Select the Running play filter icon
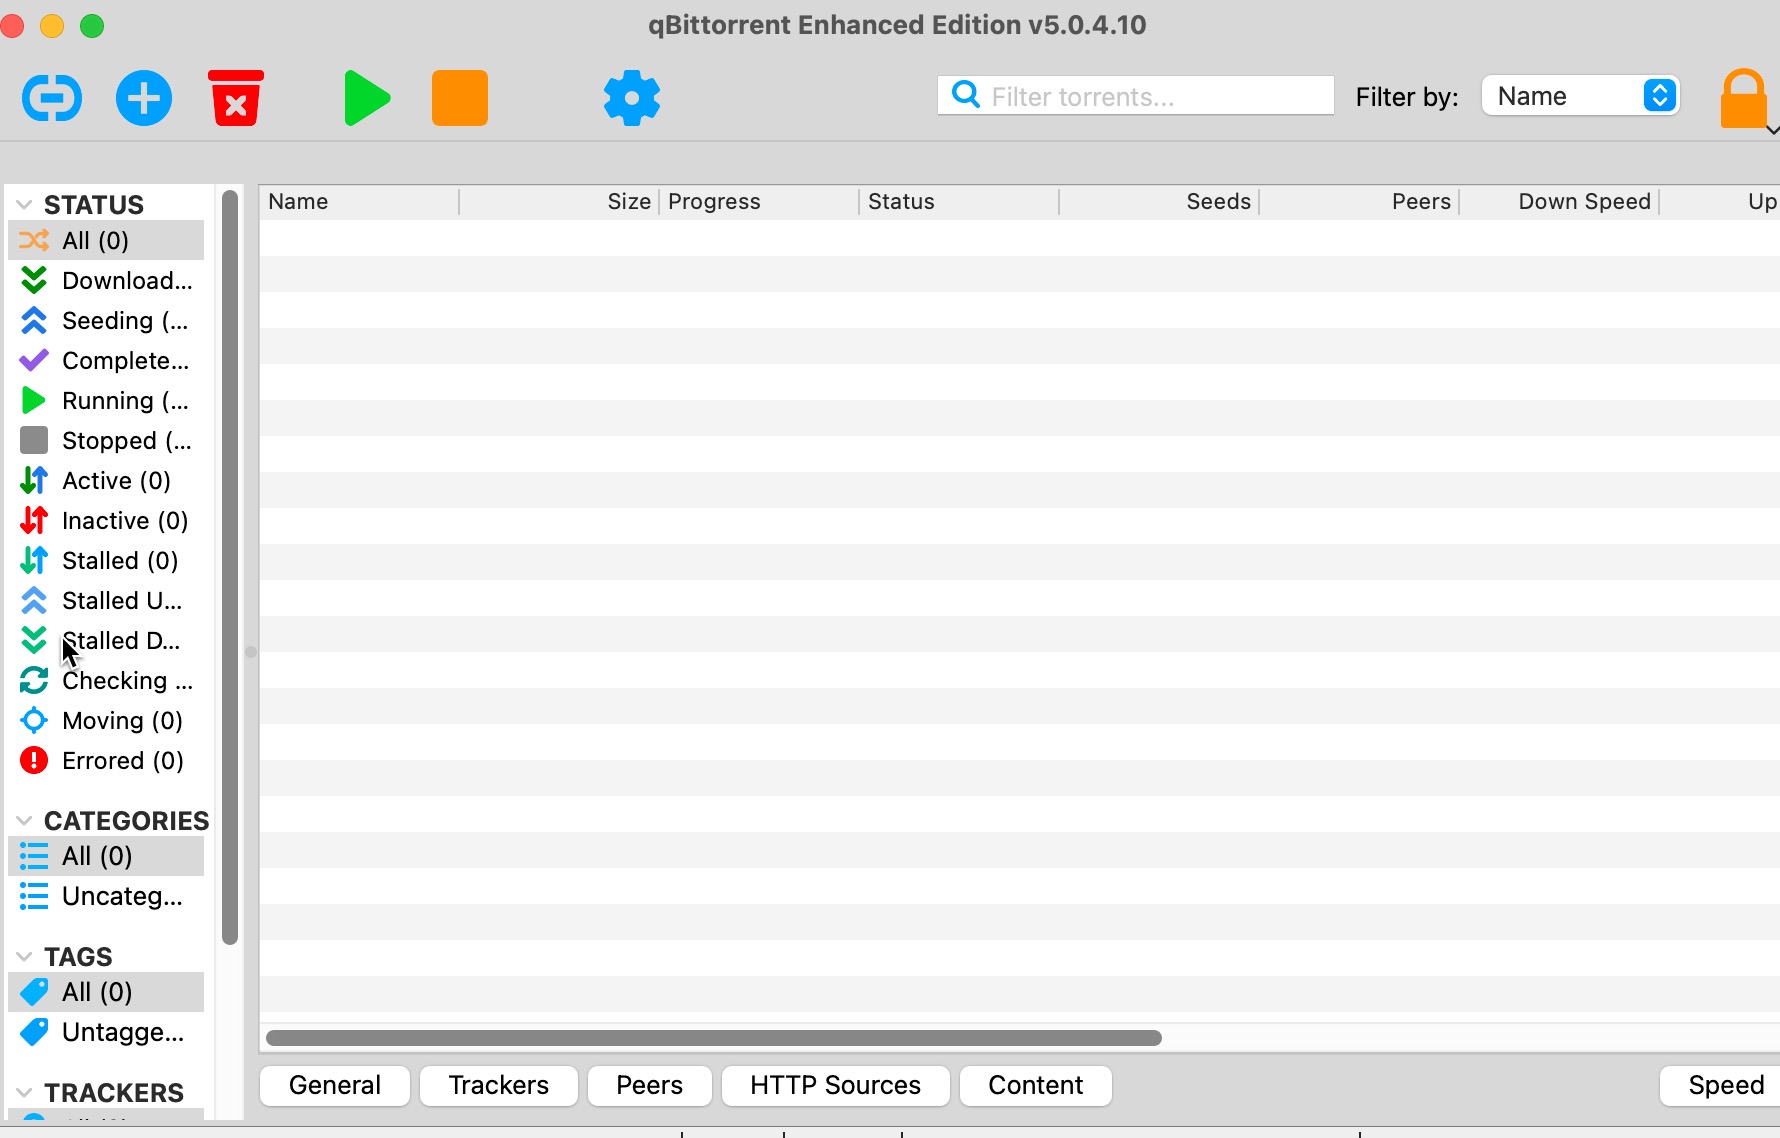 pos(34,400)
